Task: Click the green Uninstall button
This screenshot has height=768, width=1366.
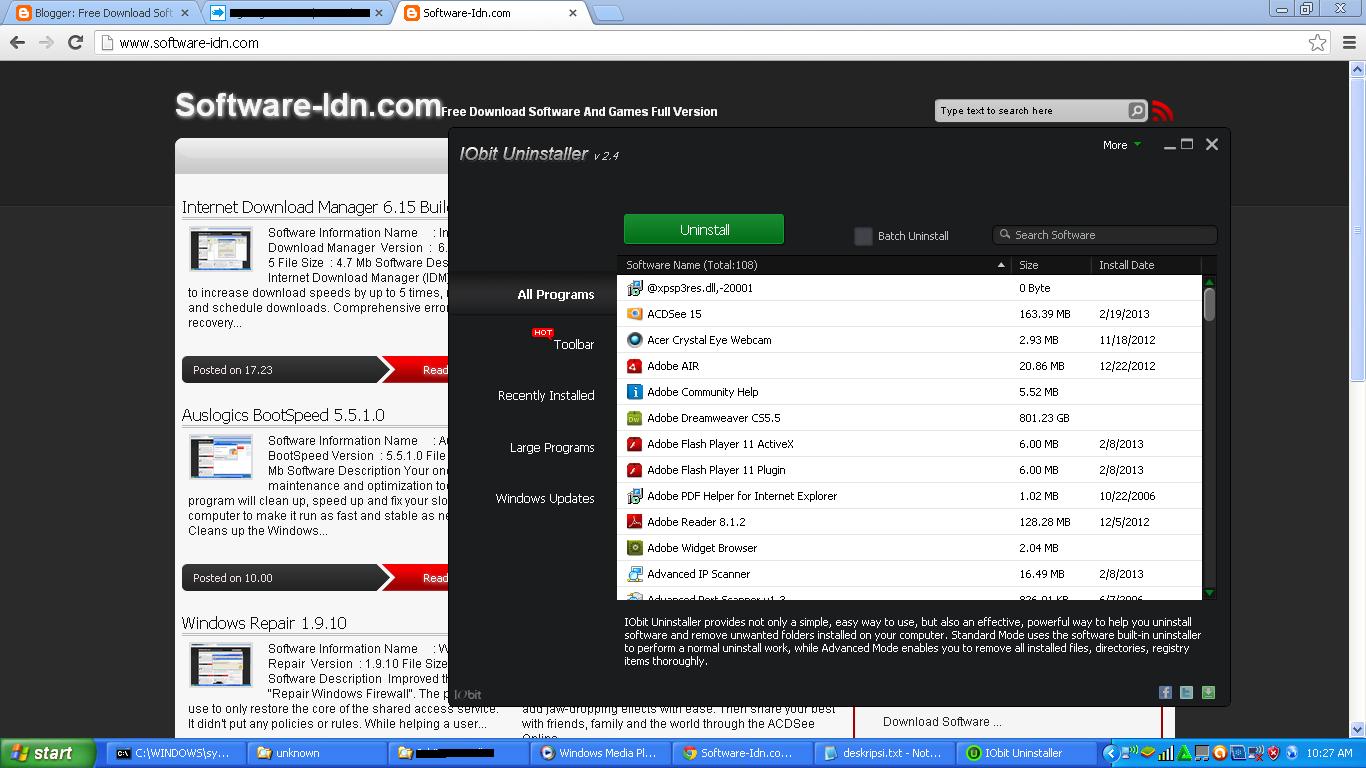Action: click(x=704, y=229)
